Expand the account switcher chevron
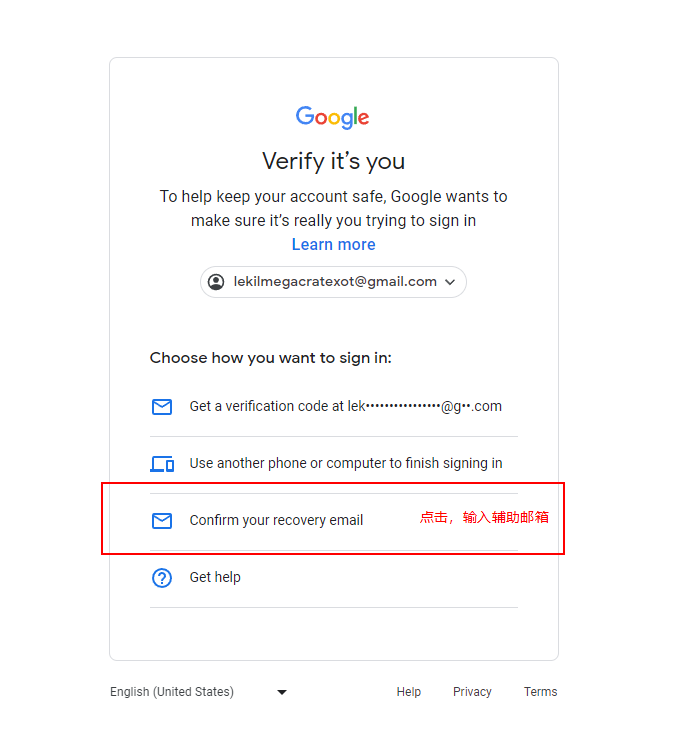This screenshot has width=689, height=756. tap(450, 282)
